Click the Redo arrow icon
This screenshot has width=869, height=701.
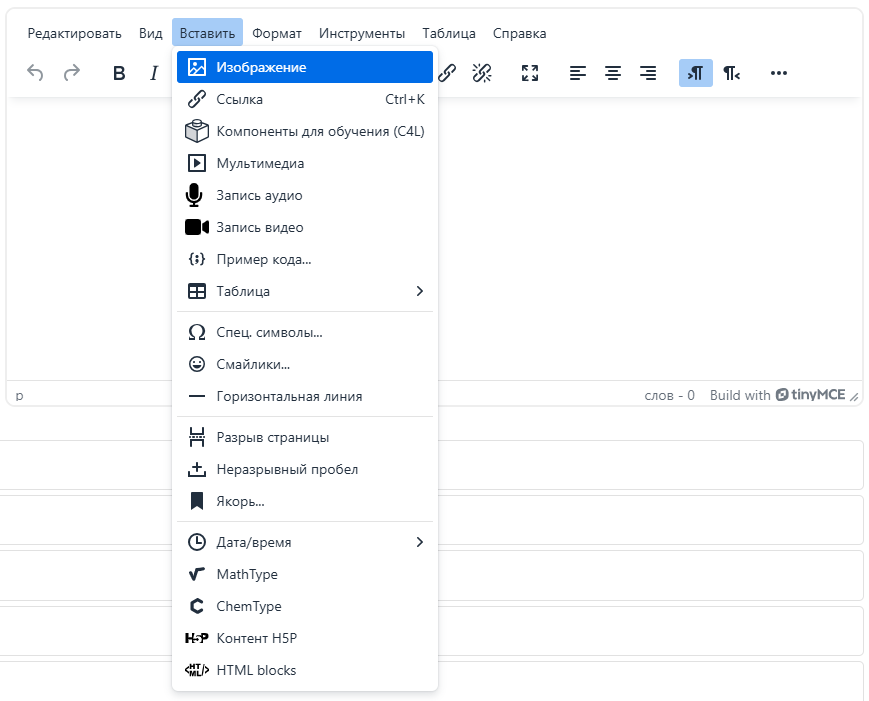click(71, 73)
